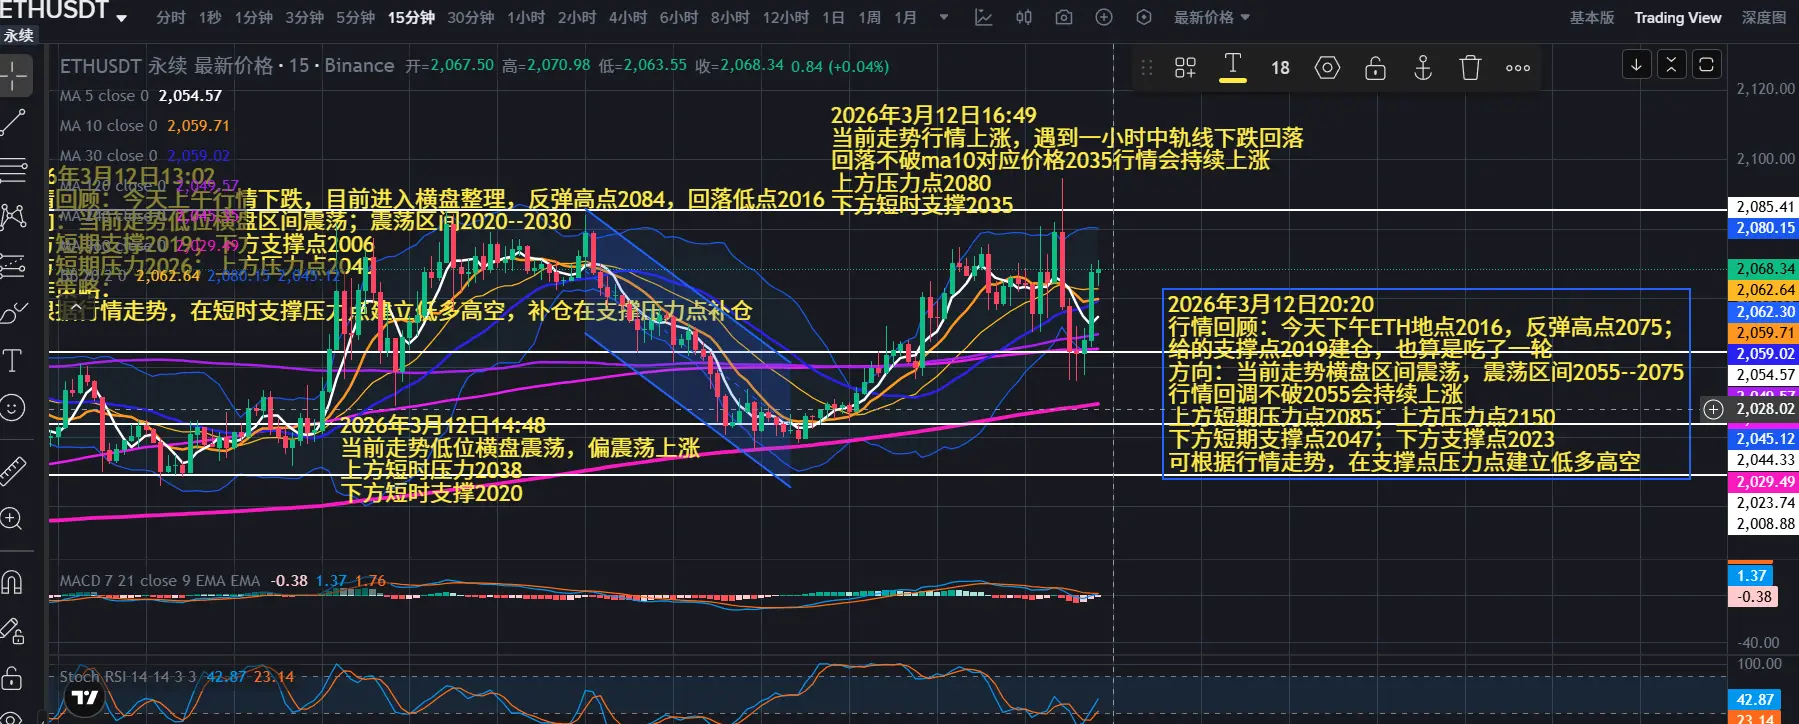1799x724 pixels.
Task: Select the text annotation tool in sidebar
Action: tap(13, 360)
